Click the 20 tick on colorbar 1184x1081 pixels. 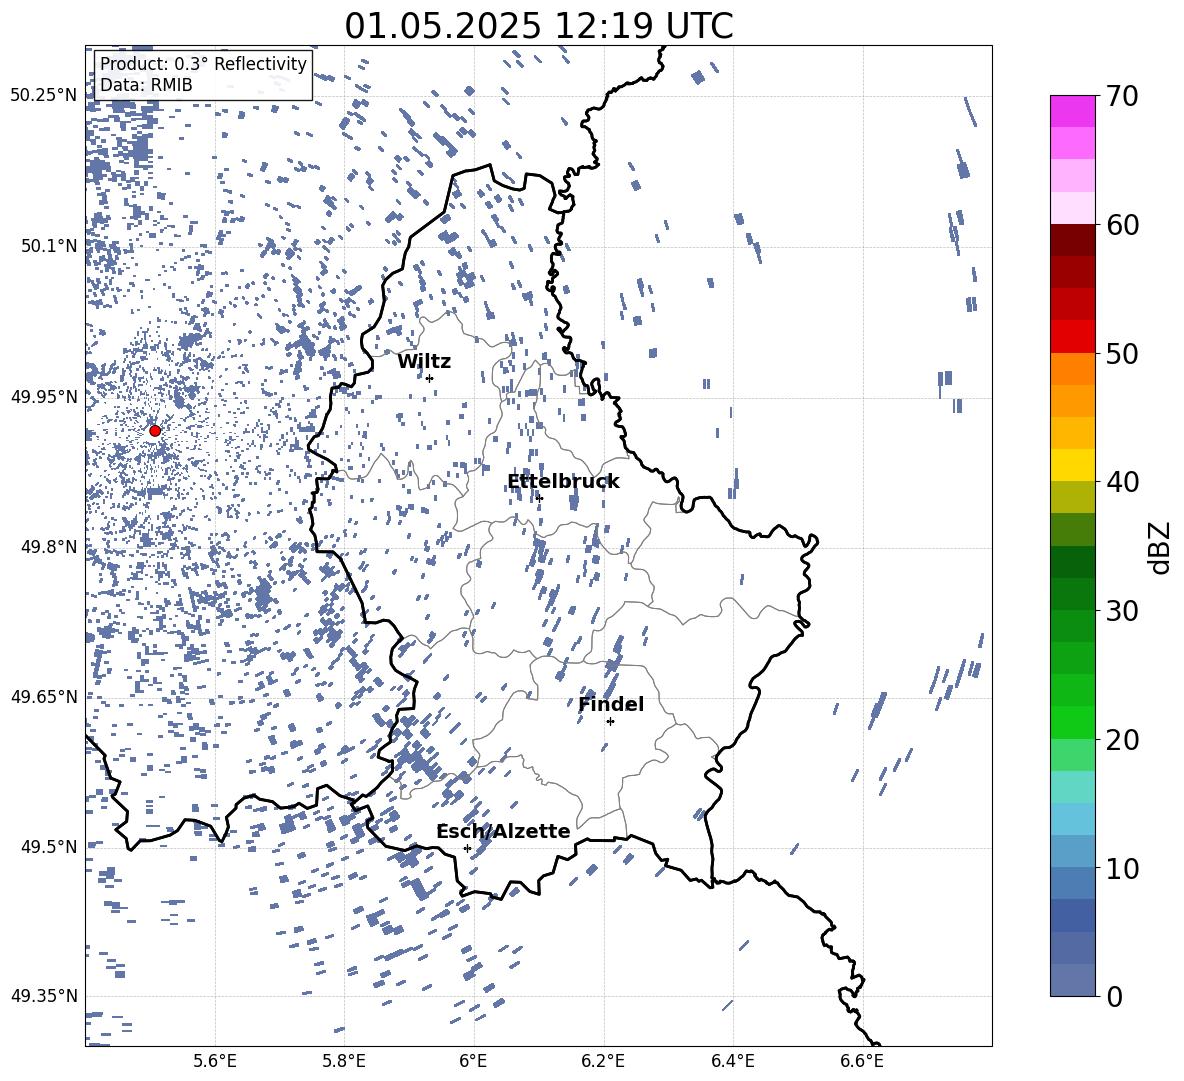(1122, 739)
